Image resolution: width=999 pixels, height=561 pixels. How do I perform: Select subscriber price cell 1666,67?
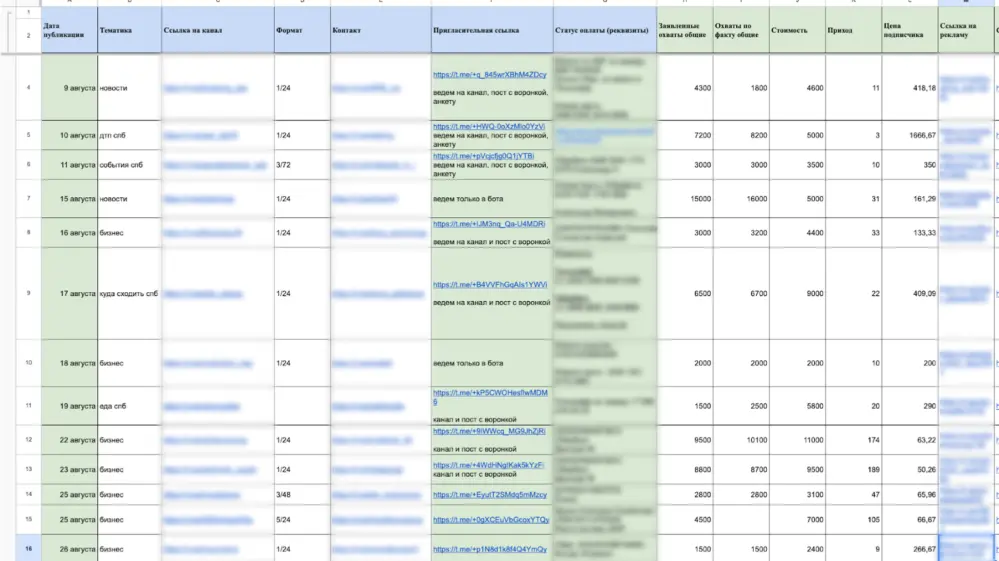coord(910,136)
